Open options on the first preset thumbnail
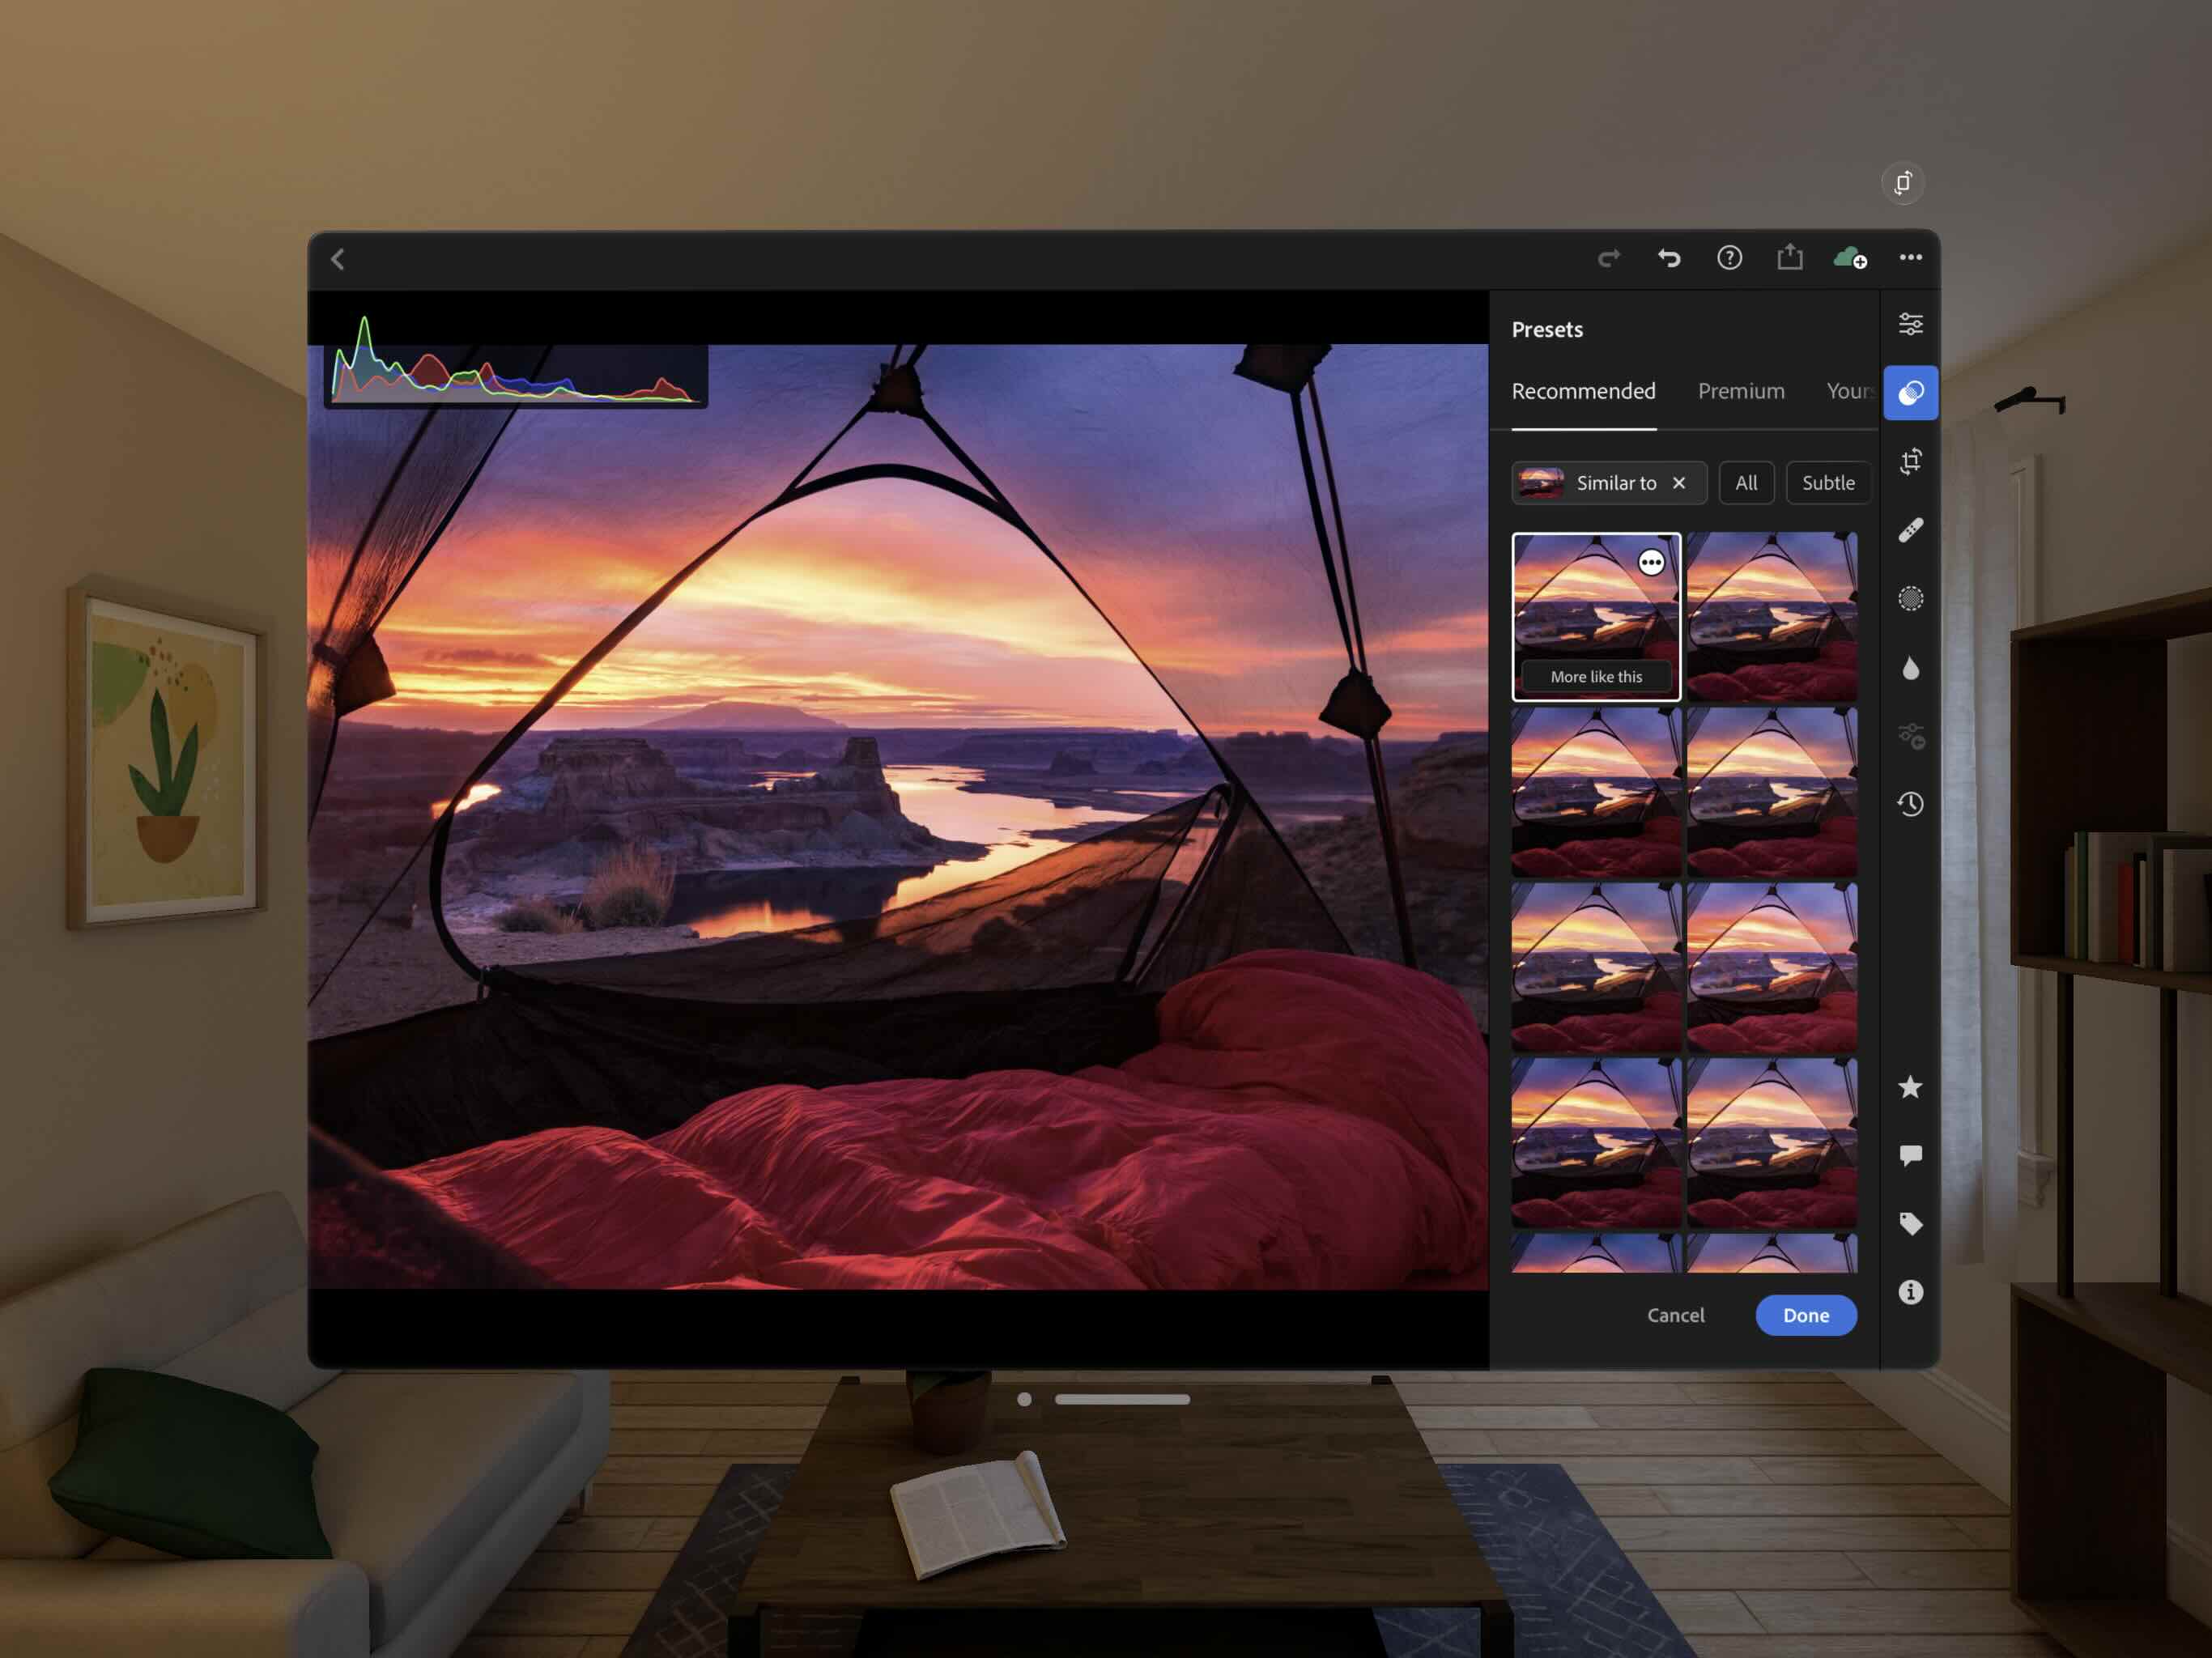This screenshot has width=2212, height=1658. (x=1650, y=562)
